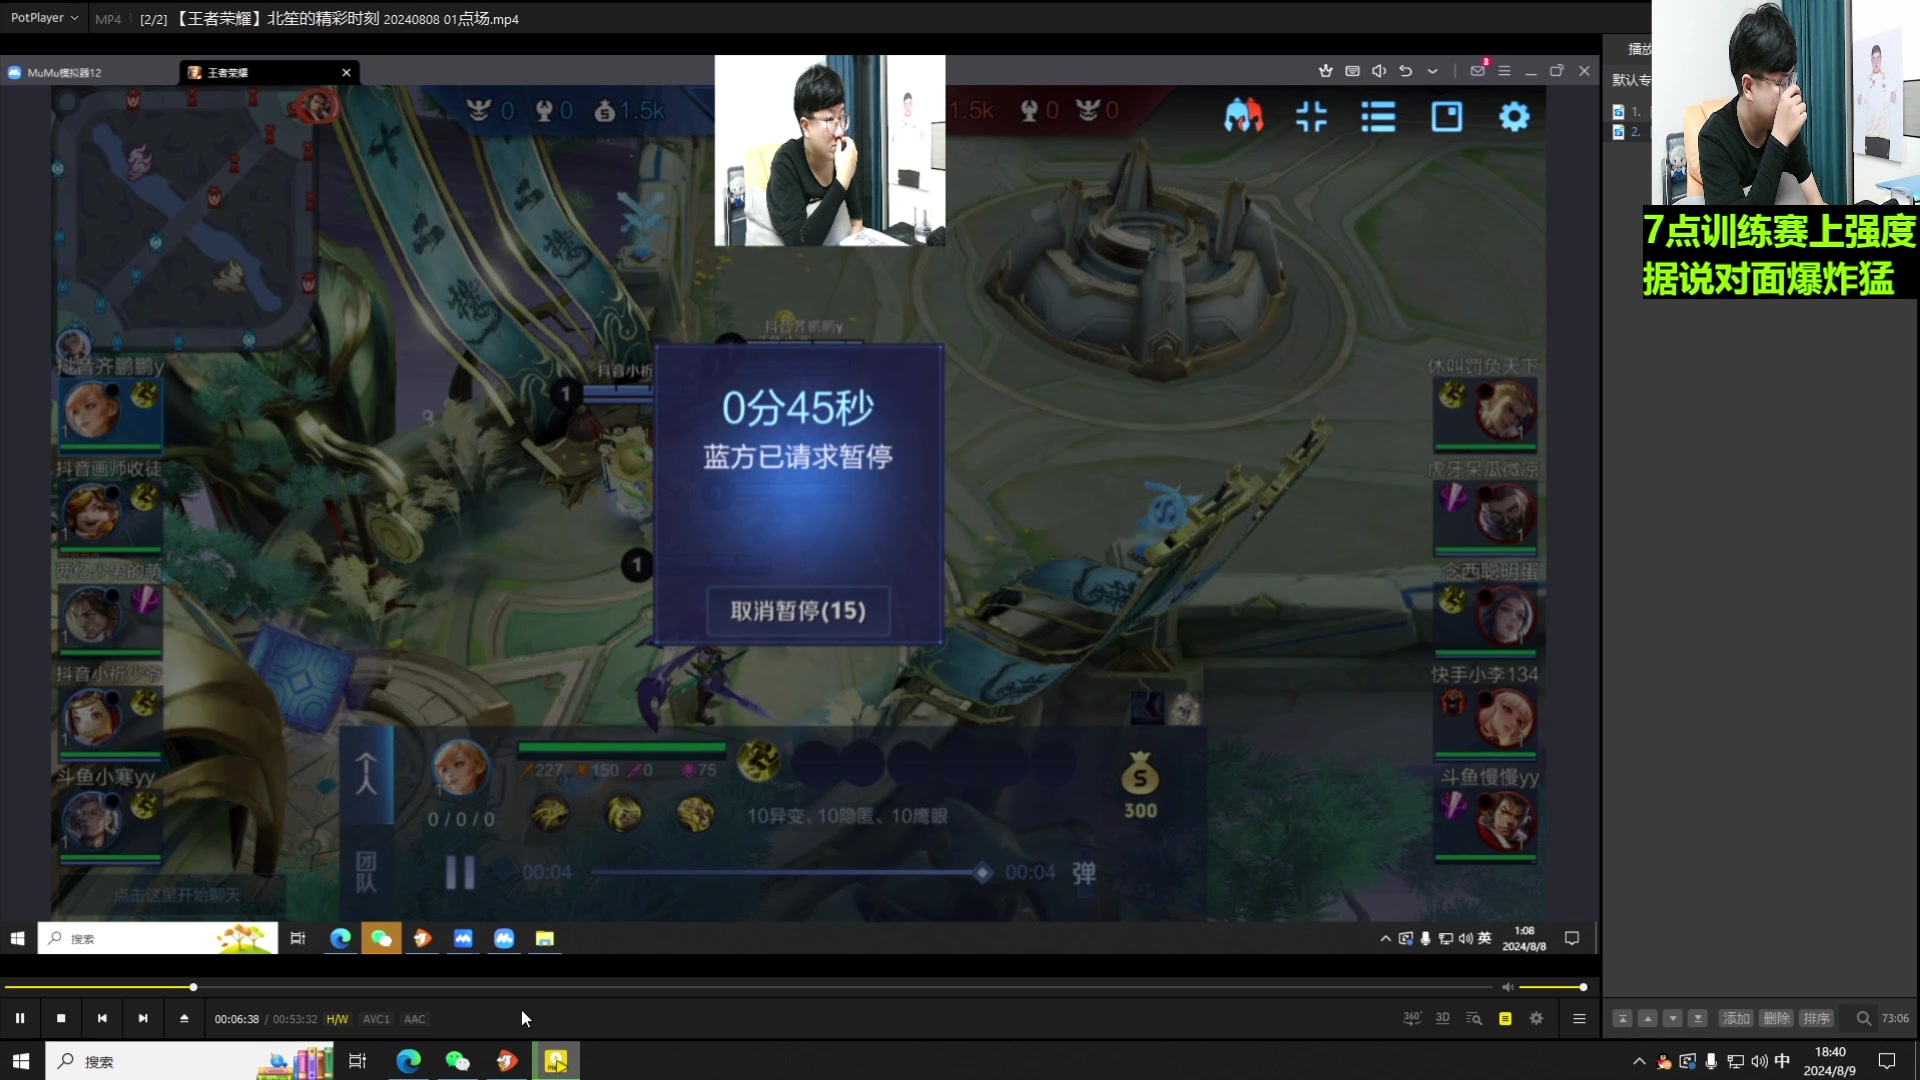Click the spectator helmets icon in game

click(1243, 116)
